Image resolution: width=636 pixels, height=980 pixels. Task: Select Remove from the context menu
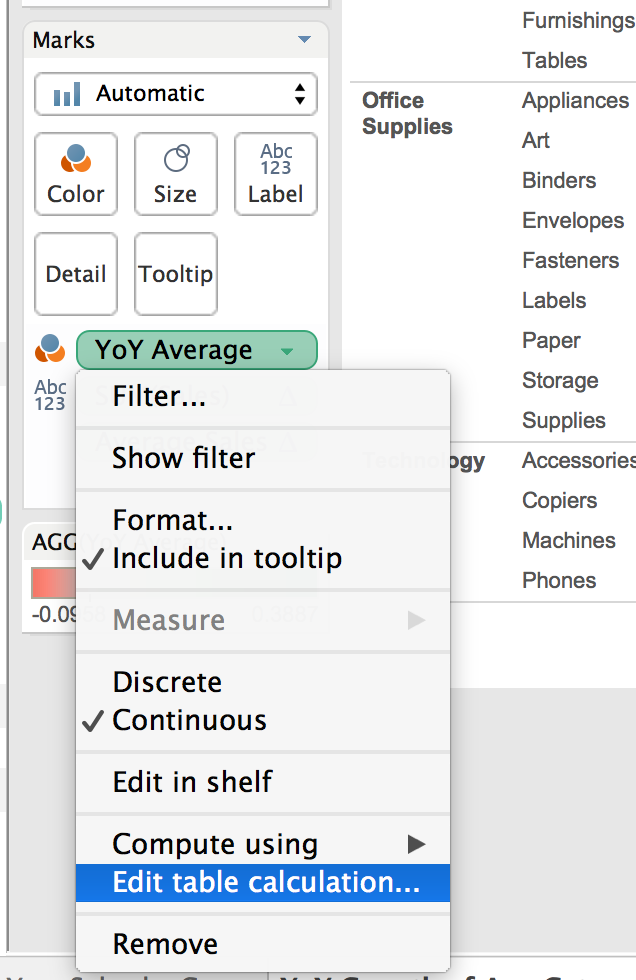coord(165,944)
